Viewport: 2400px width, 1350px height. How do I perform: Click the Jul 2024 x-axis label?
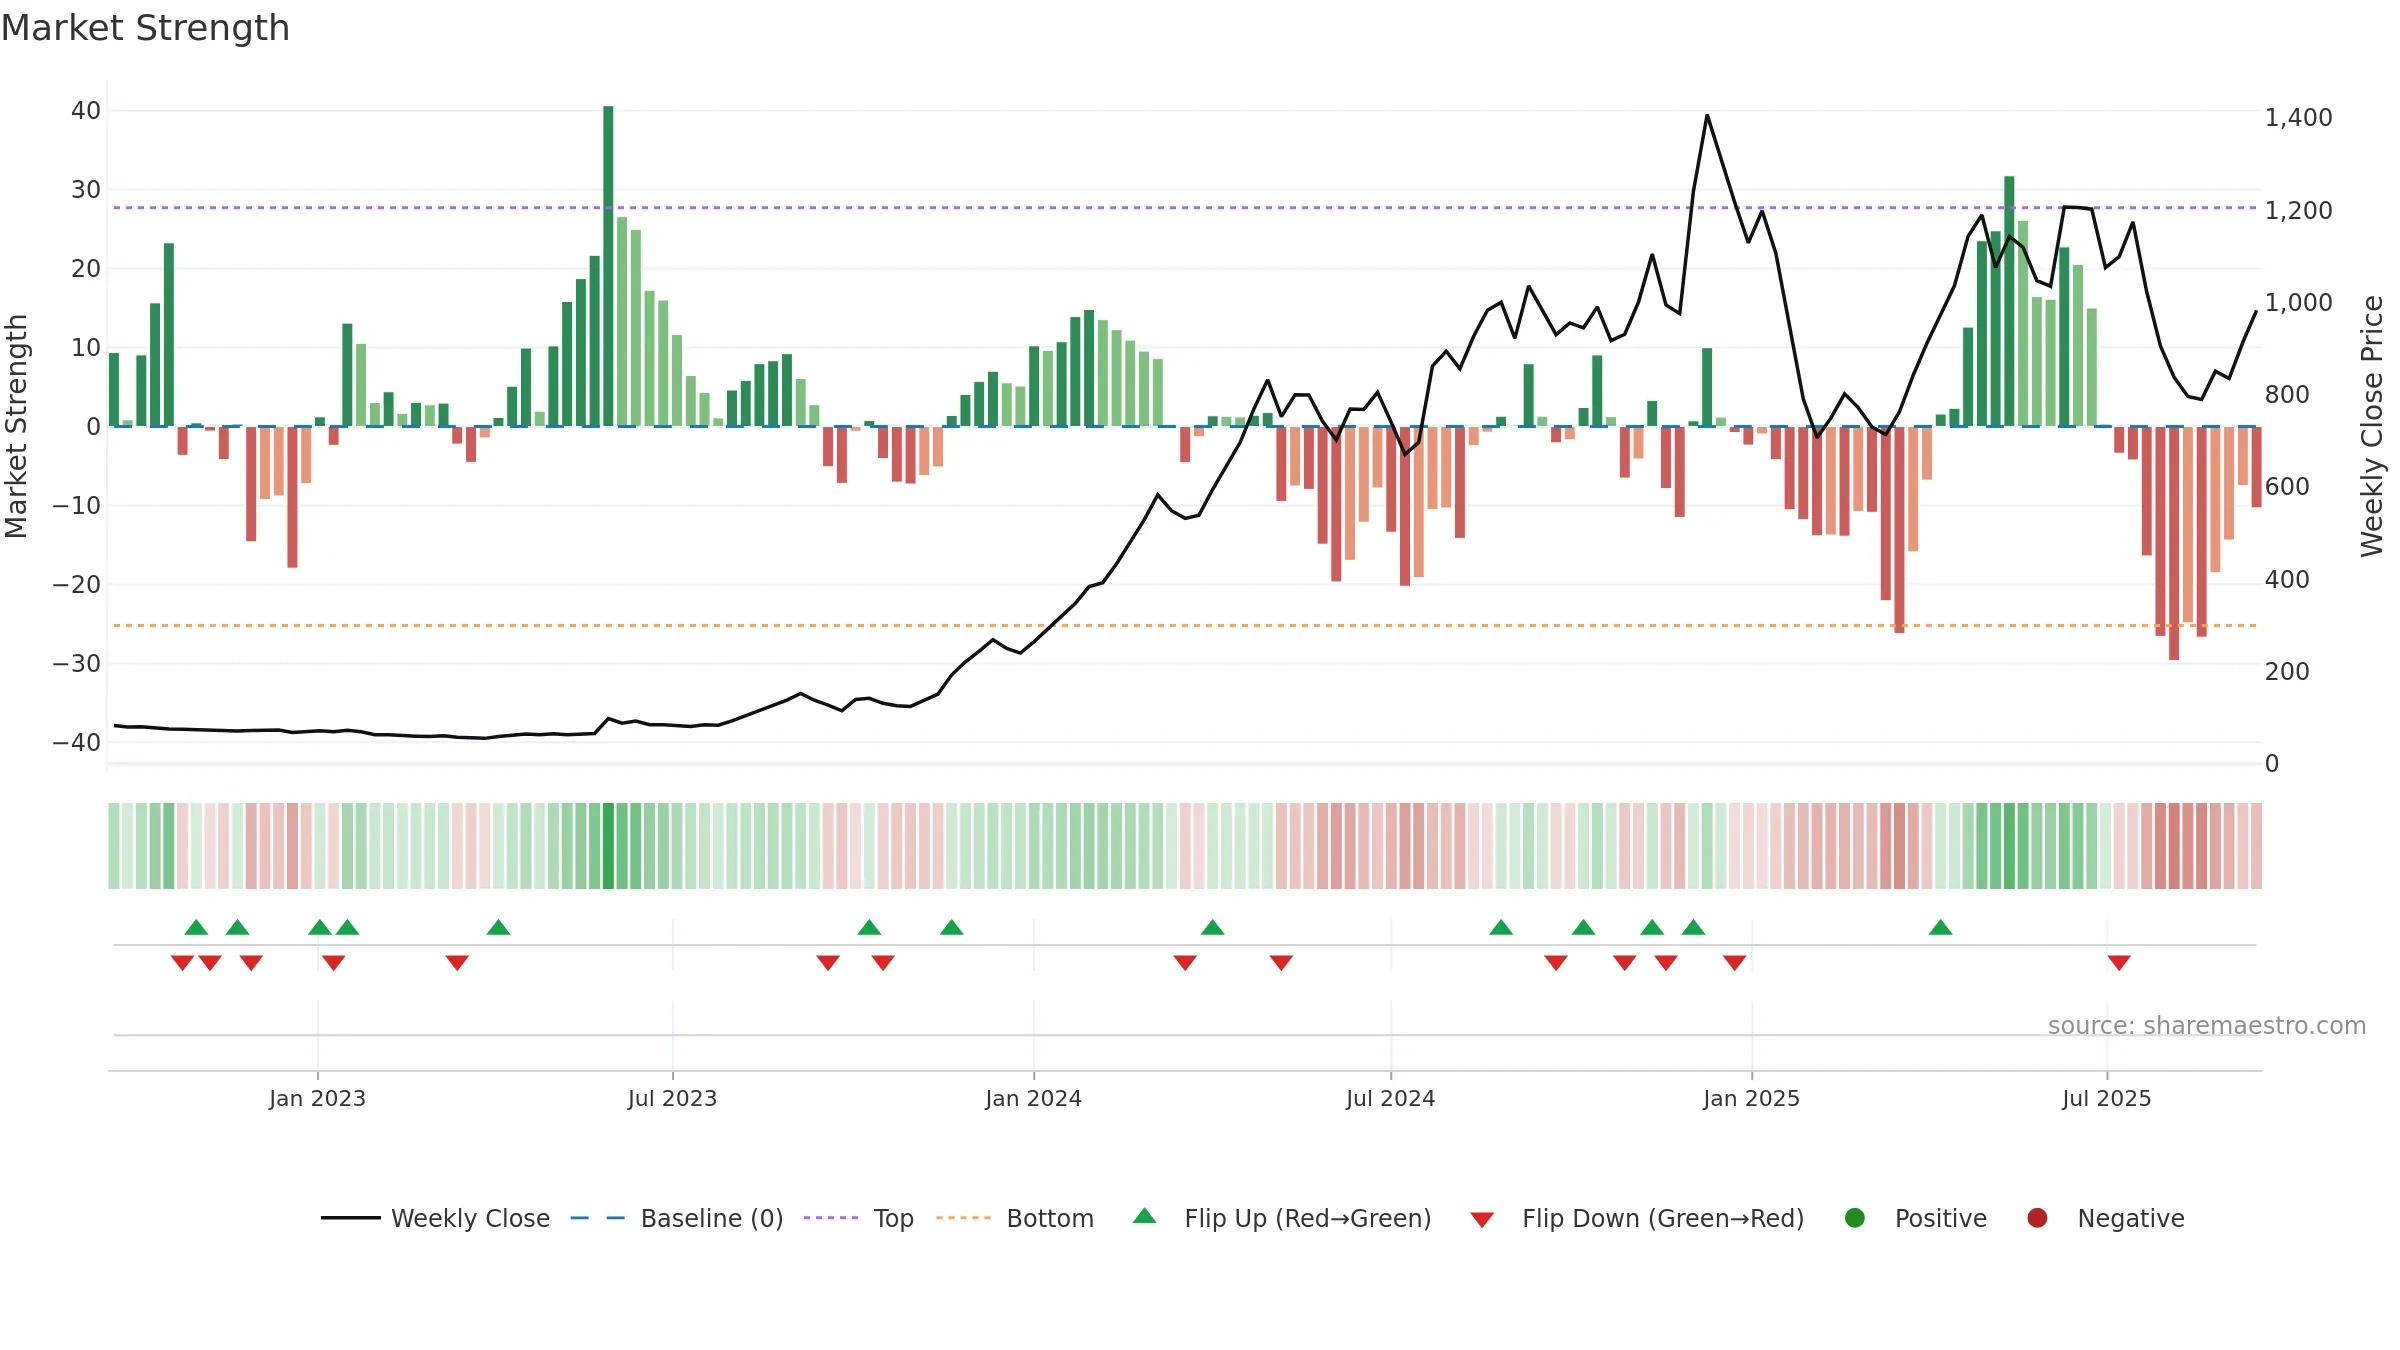pyautogui.click(x=1390, y=1099)
